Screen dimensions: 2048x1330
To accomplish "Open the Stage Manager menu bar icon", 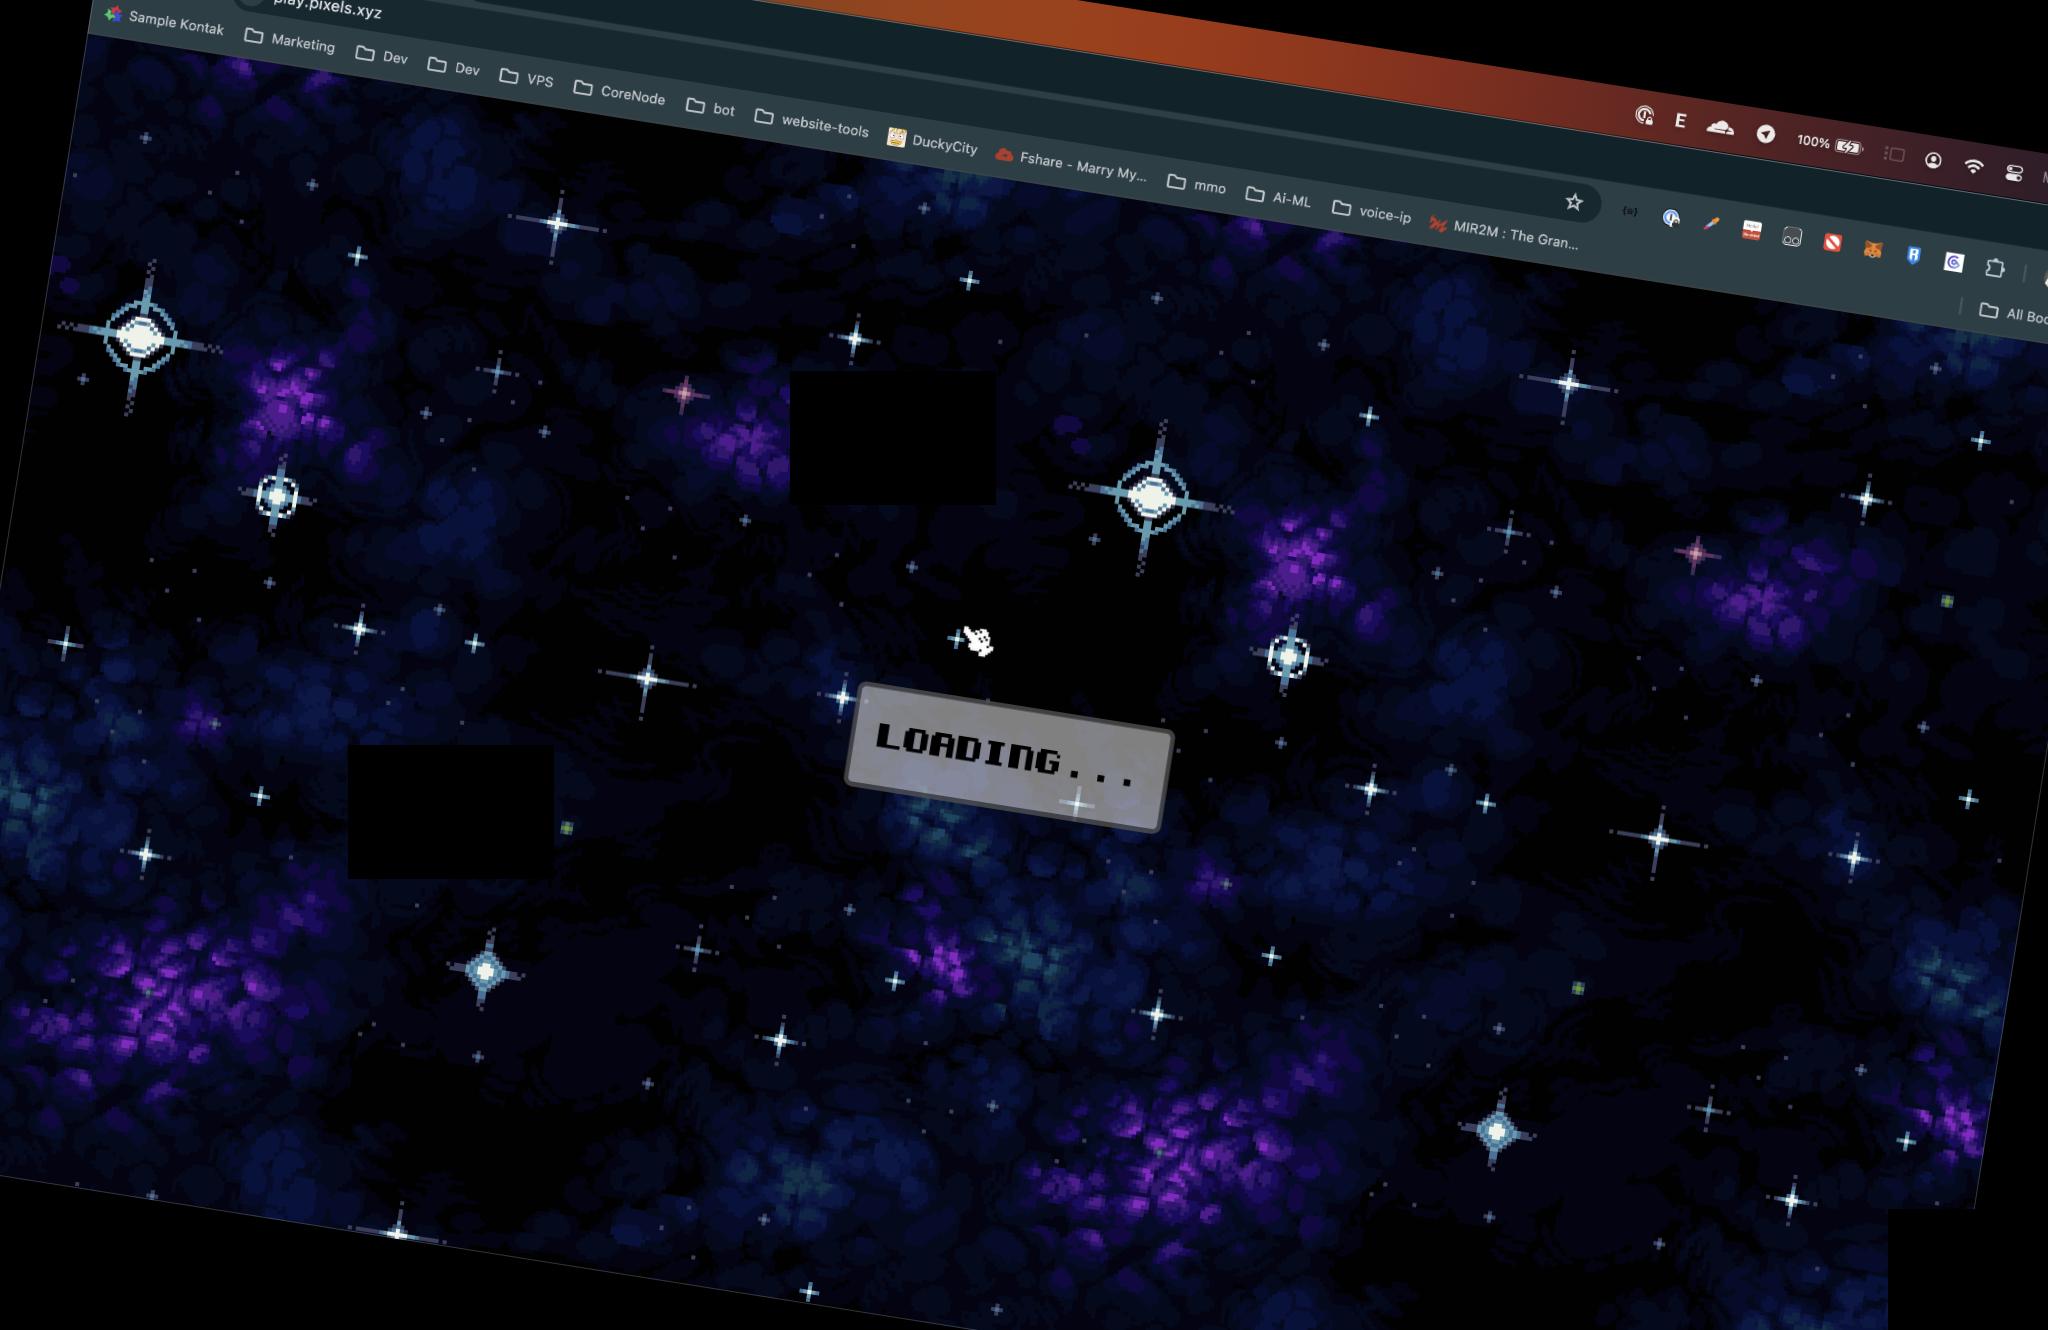I will 1894,154.
